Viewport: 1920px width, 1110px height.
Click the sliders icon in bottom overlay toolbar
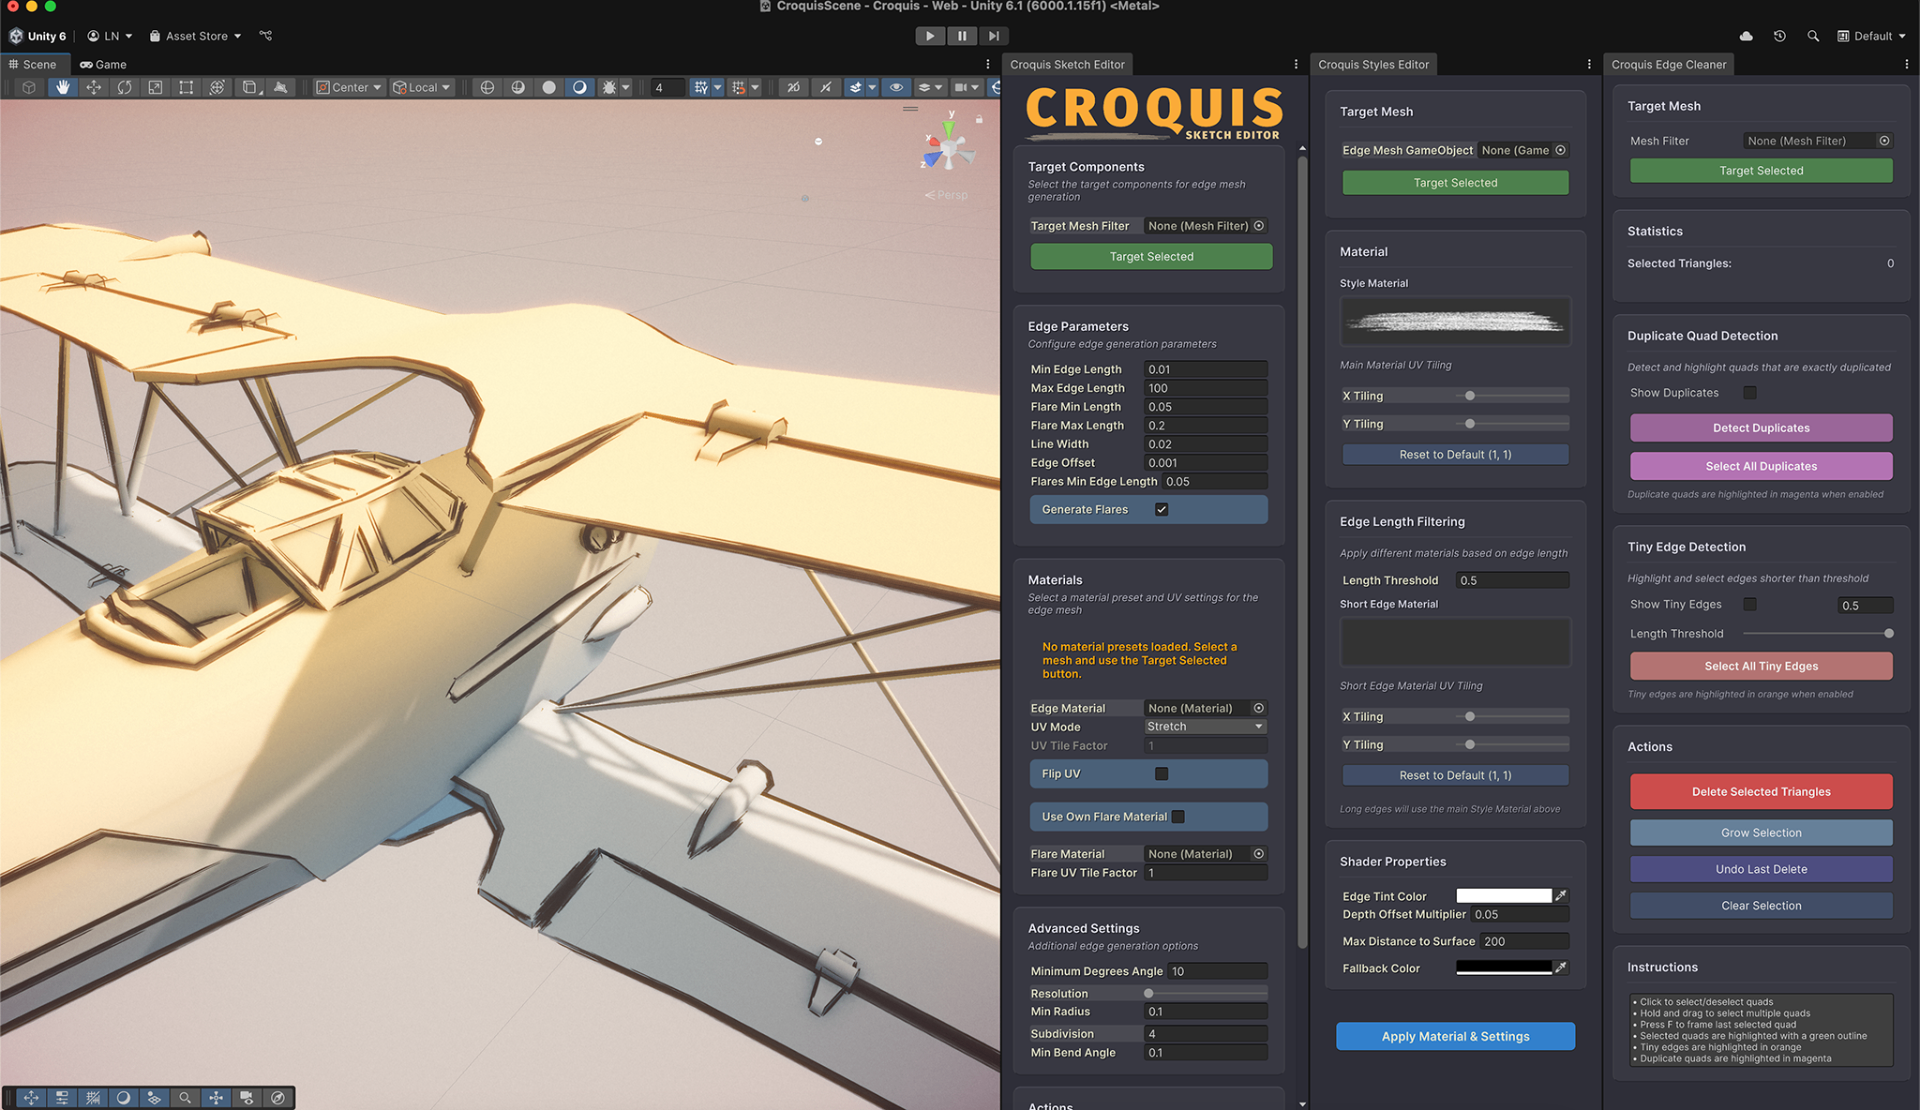pos(62,1098)
